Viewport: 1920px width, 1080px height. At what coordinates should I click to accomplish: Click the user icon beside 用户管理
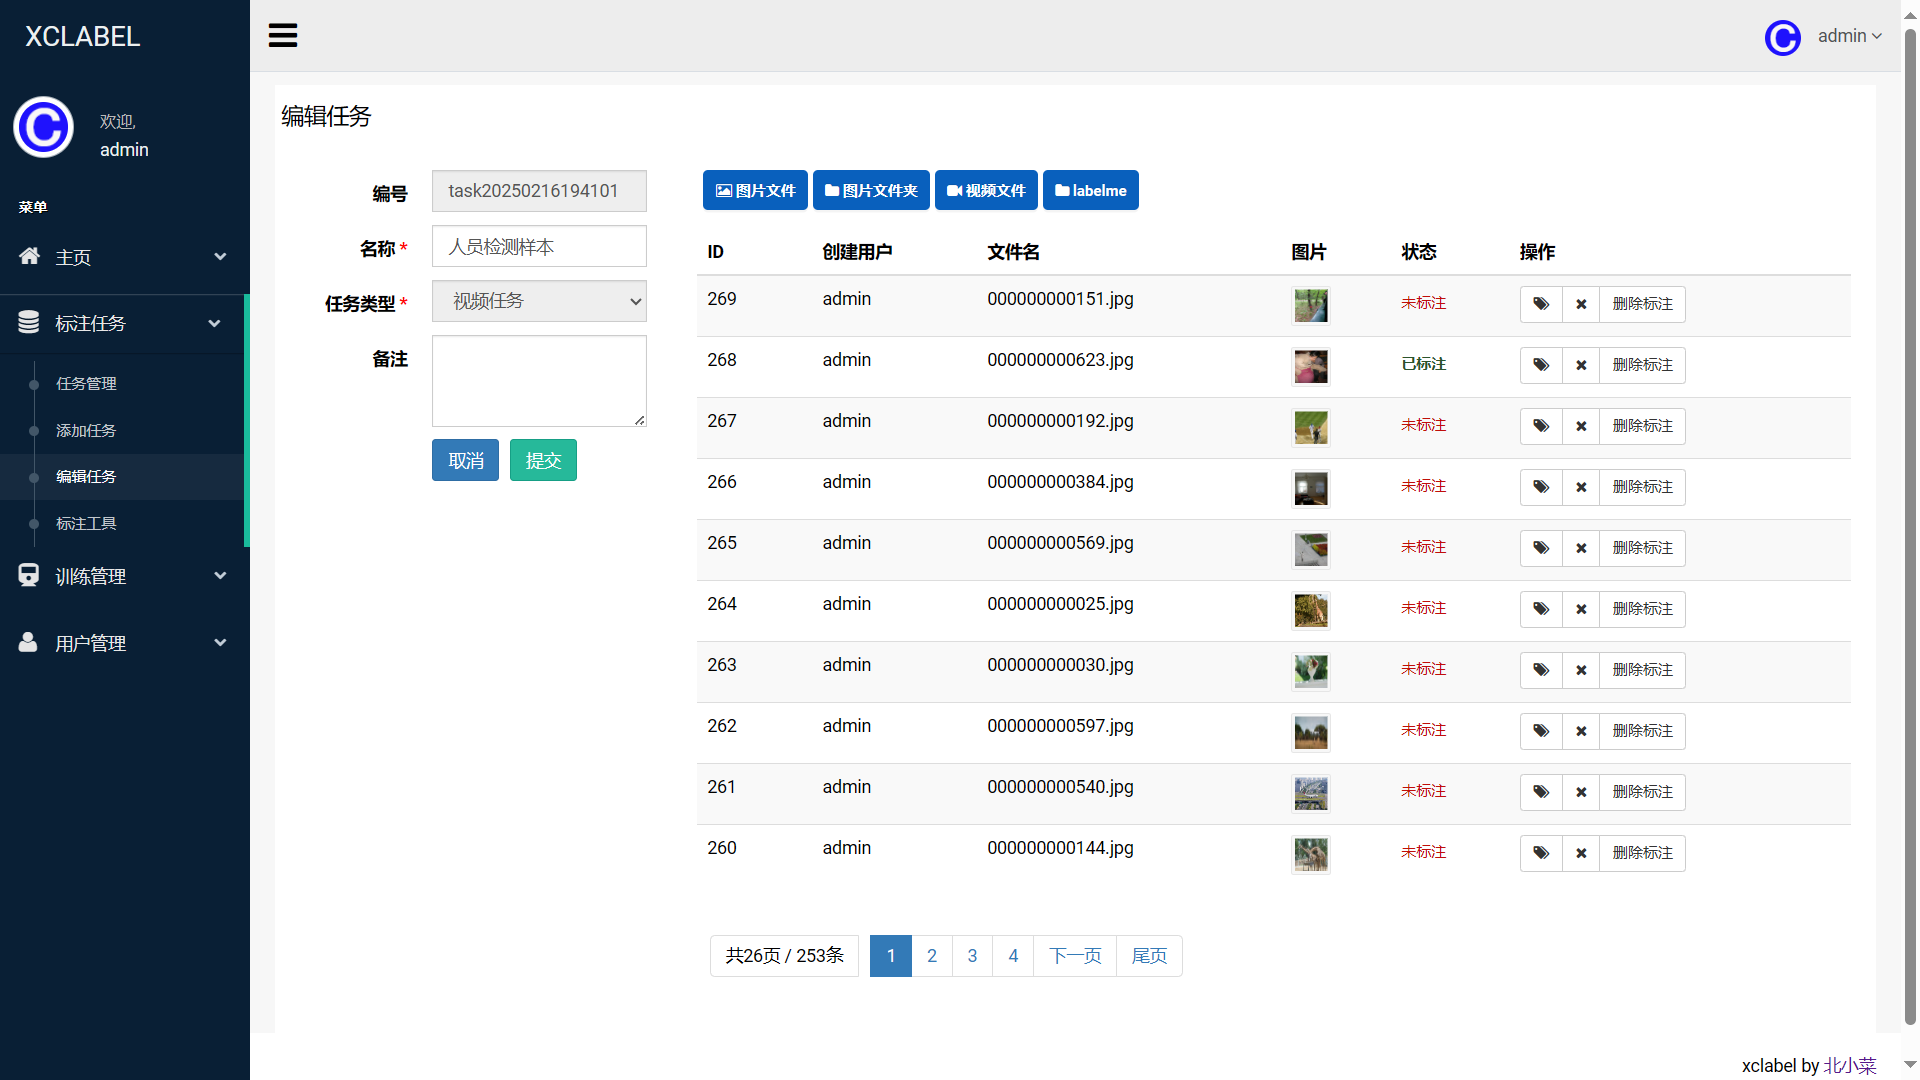[x=28, y=643]
